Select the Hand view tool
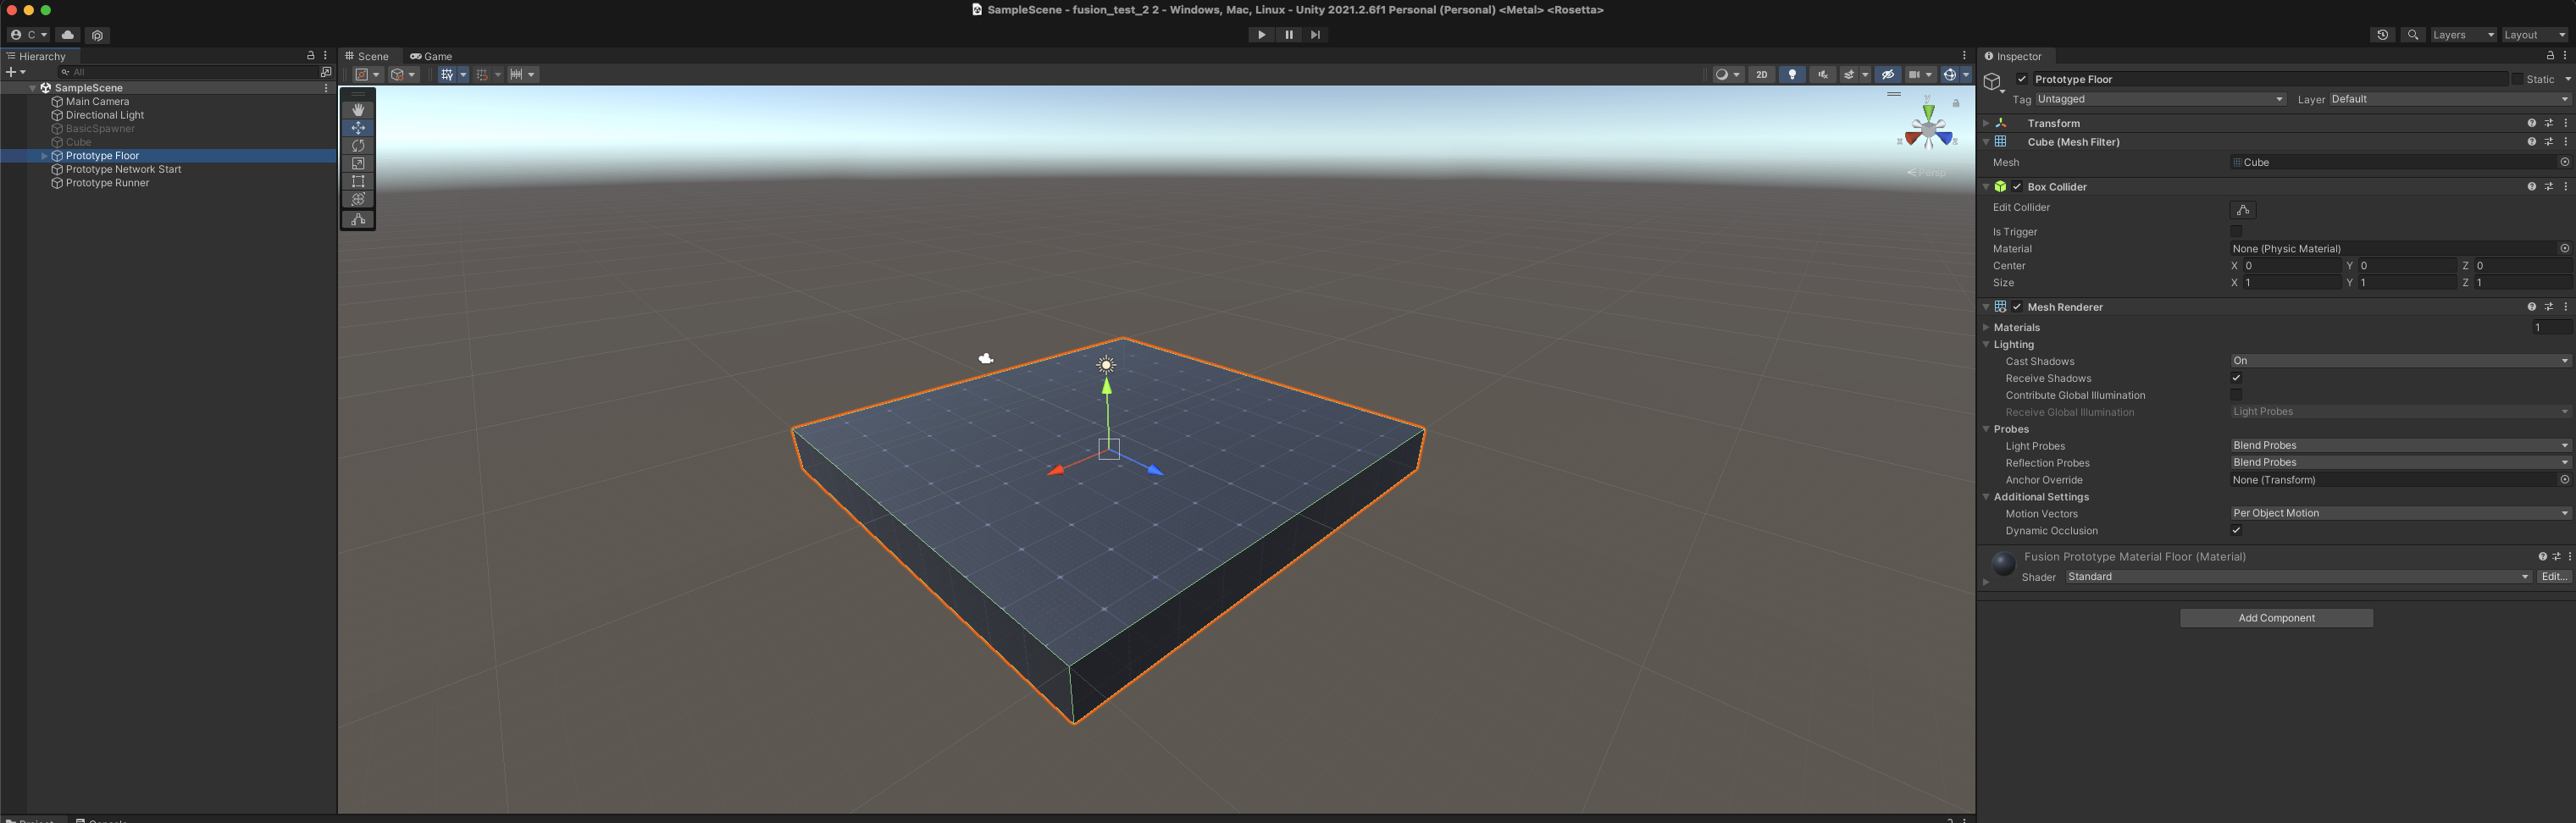This screenshot has width=2576, height=823. 358,109
